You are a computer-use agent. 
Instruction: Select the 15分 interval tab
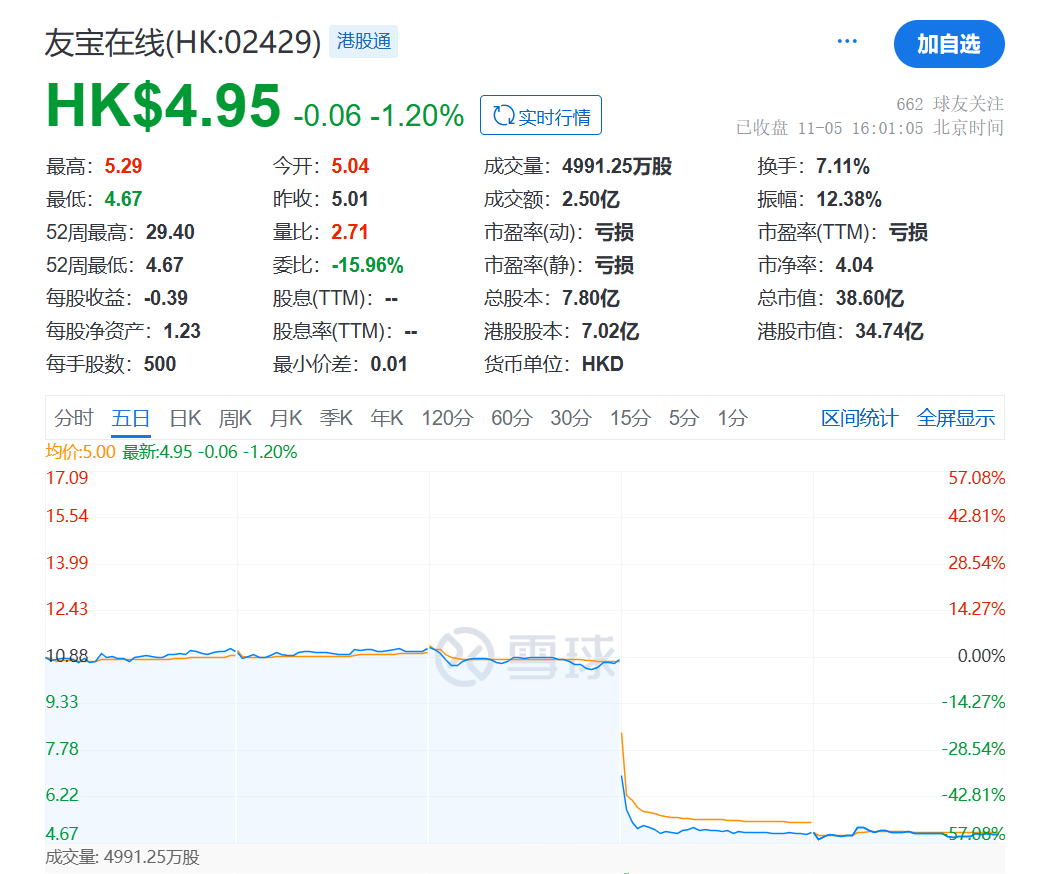(x=630, y=418)
